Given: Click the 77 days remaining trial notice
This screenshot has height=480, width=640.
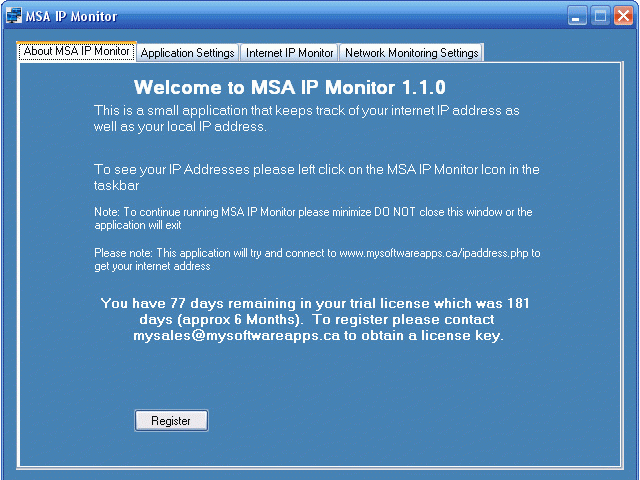Looking at the screenshot, I should [315, 319].
